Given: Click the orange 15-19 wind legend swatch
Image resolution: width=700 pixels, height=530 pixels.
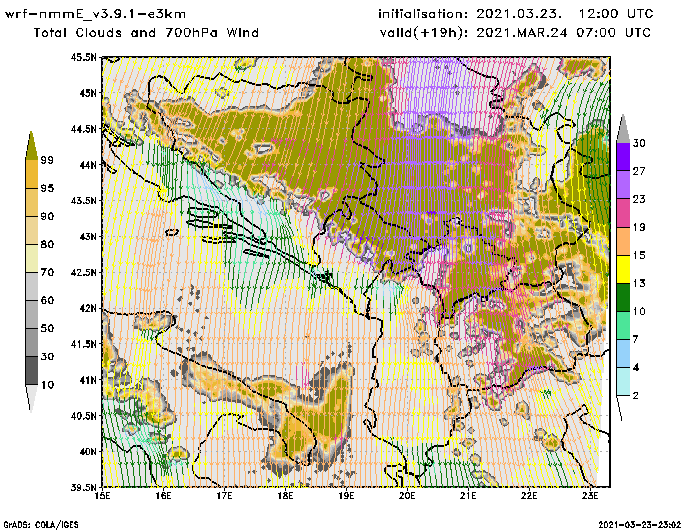Looking at the screenshot, I should pyautogui.click(x=623, y=241).
